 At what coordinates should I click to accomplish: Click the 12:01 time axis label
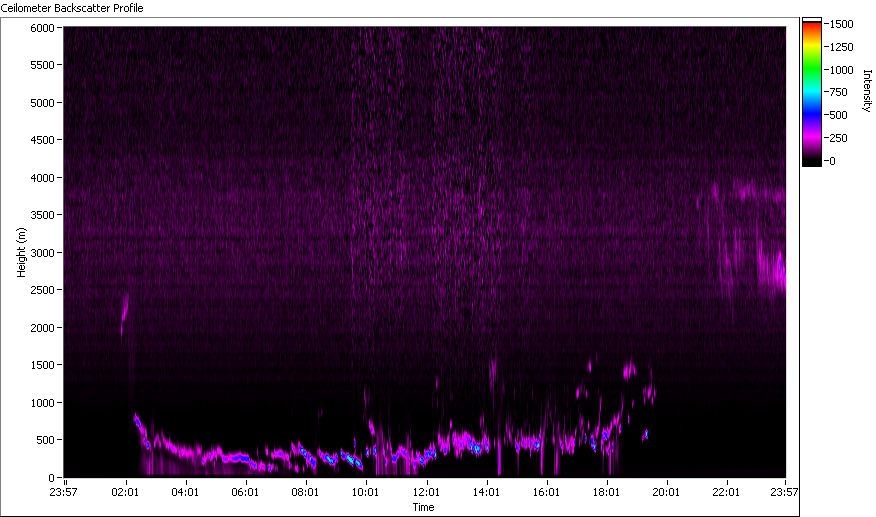click(426, 492)
